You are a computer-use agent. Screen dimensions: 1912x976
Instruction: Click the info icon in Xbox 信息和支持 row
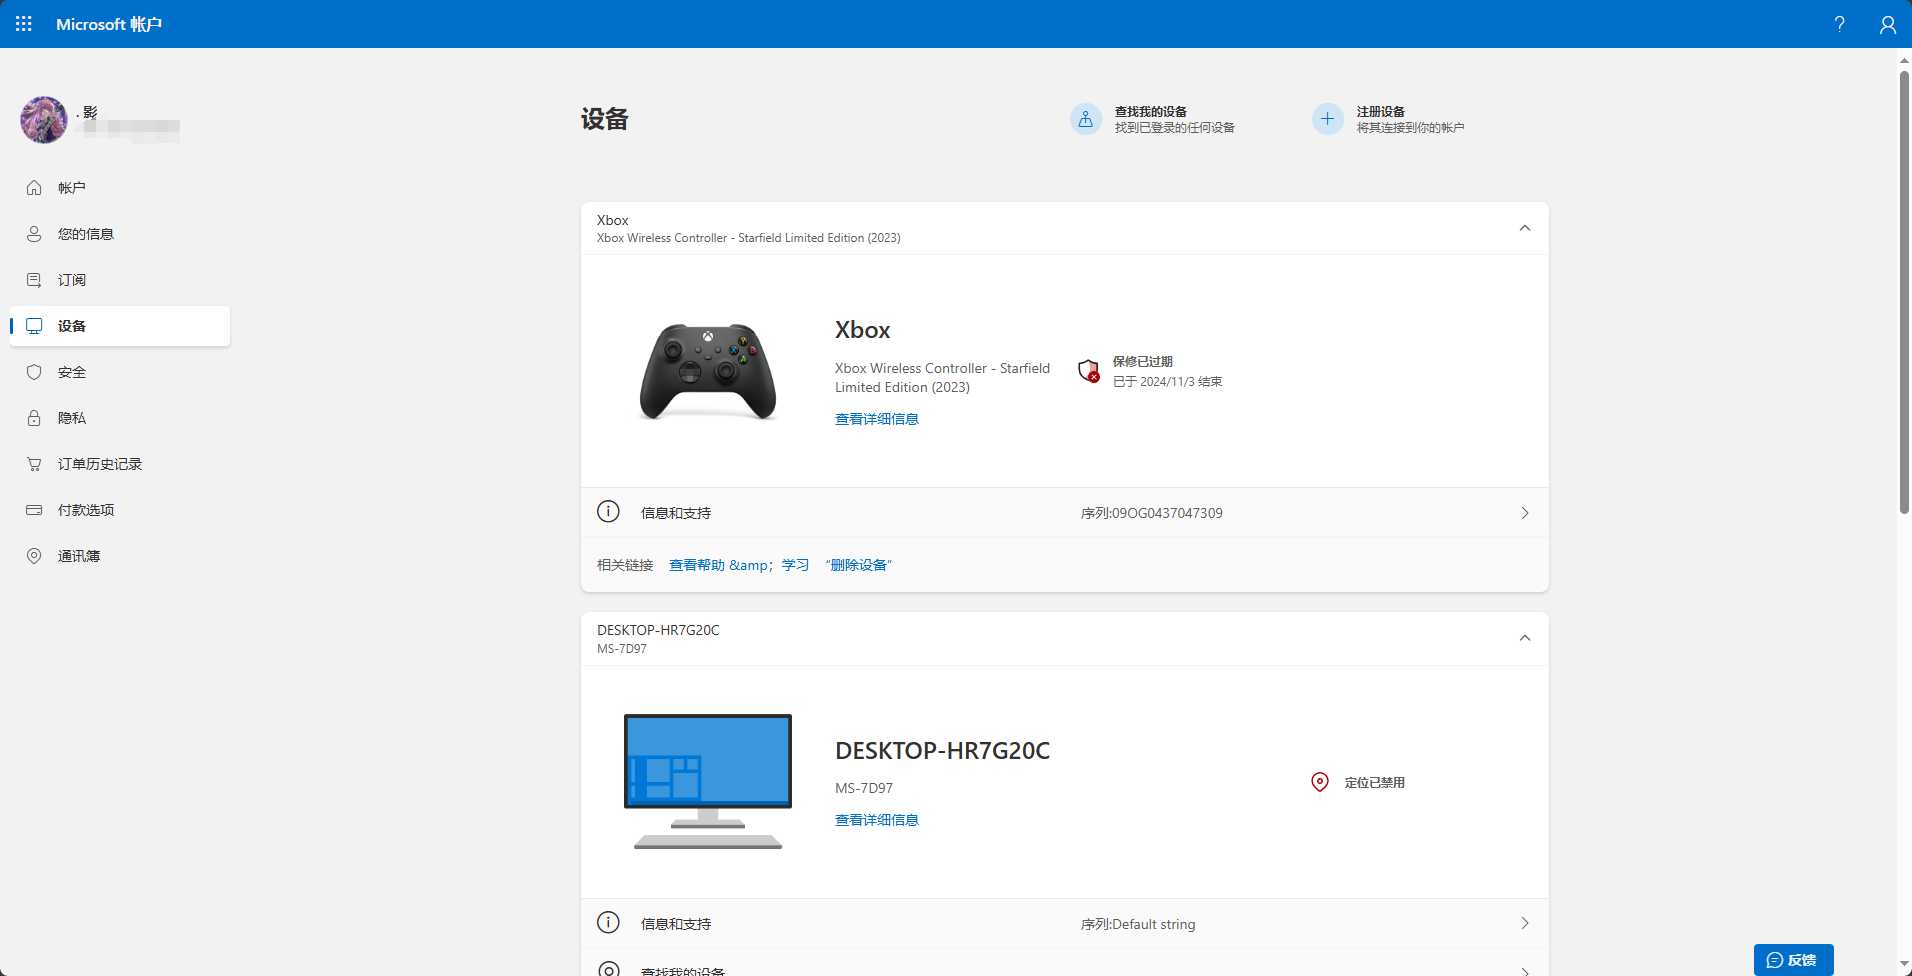608,512
